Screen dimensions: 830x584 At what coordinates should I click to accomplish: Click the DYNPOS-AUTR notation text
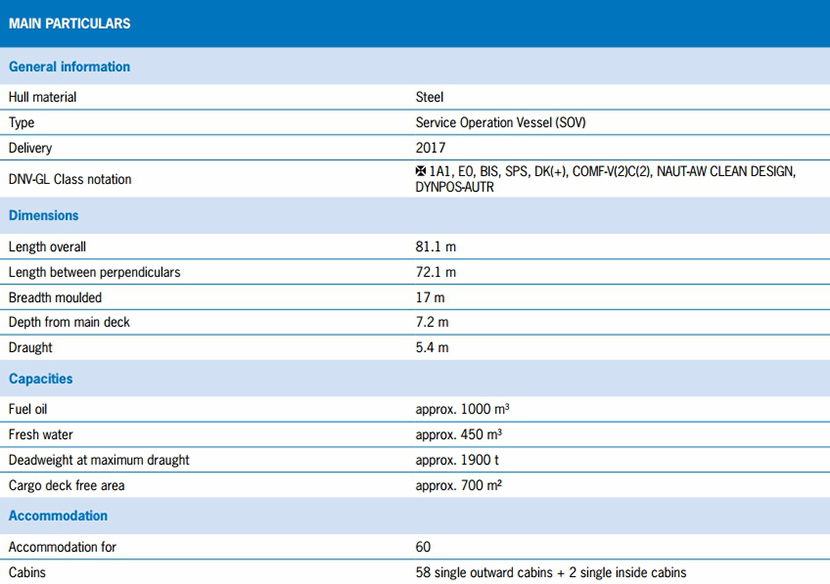(455, 187)
